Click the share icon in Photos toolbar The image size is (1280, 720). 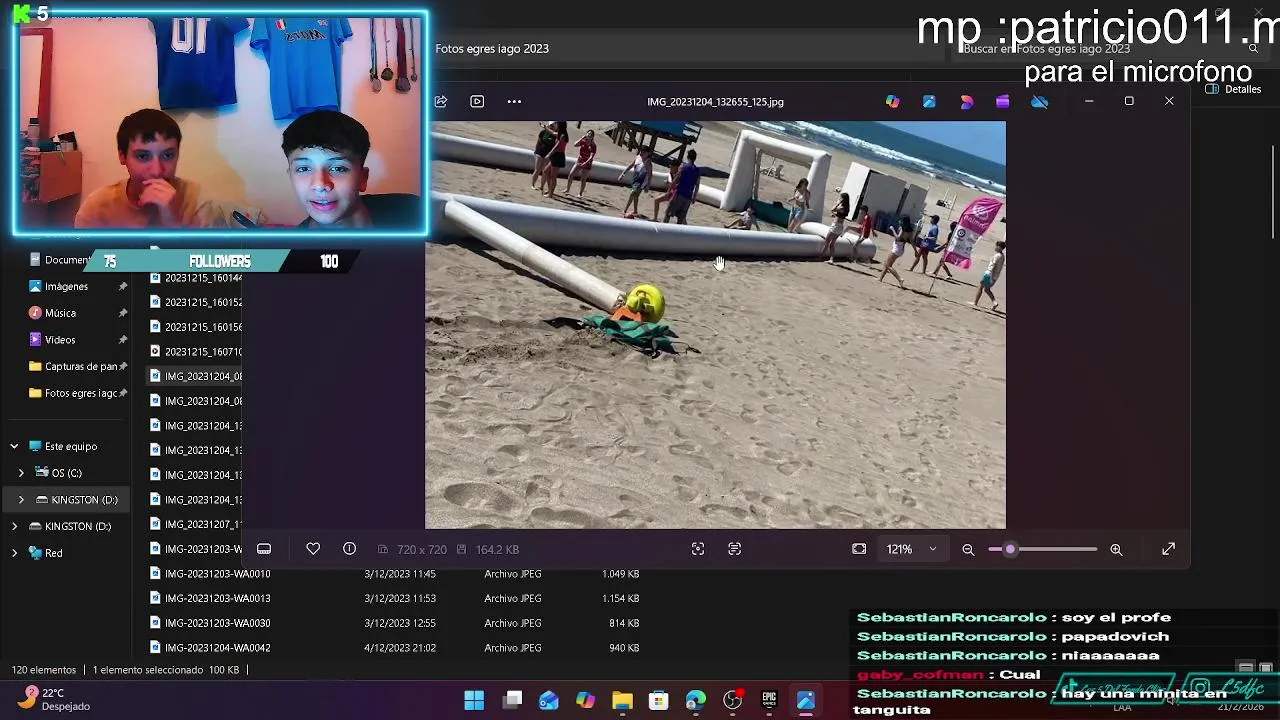coord(440,101)
